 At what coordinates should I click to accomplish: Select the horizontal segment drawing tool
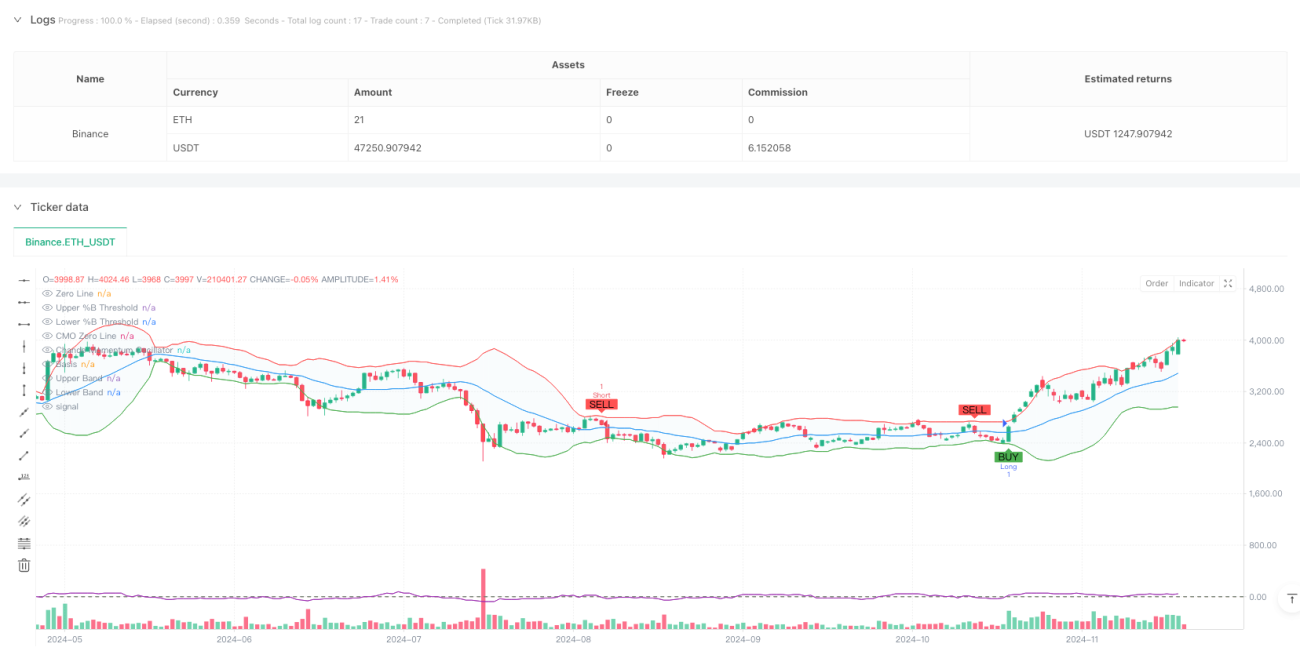tap(25, 324)
